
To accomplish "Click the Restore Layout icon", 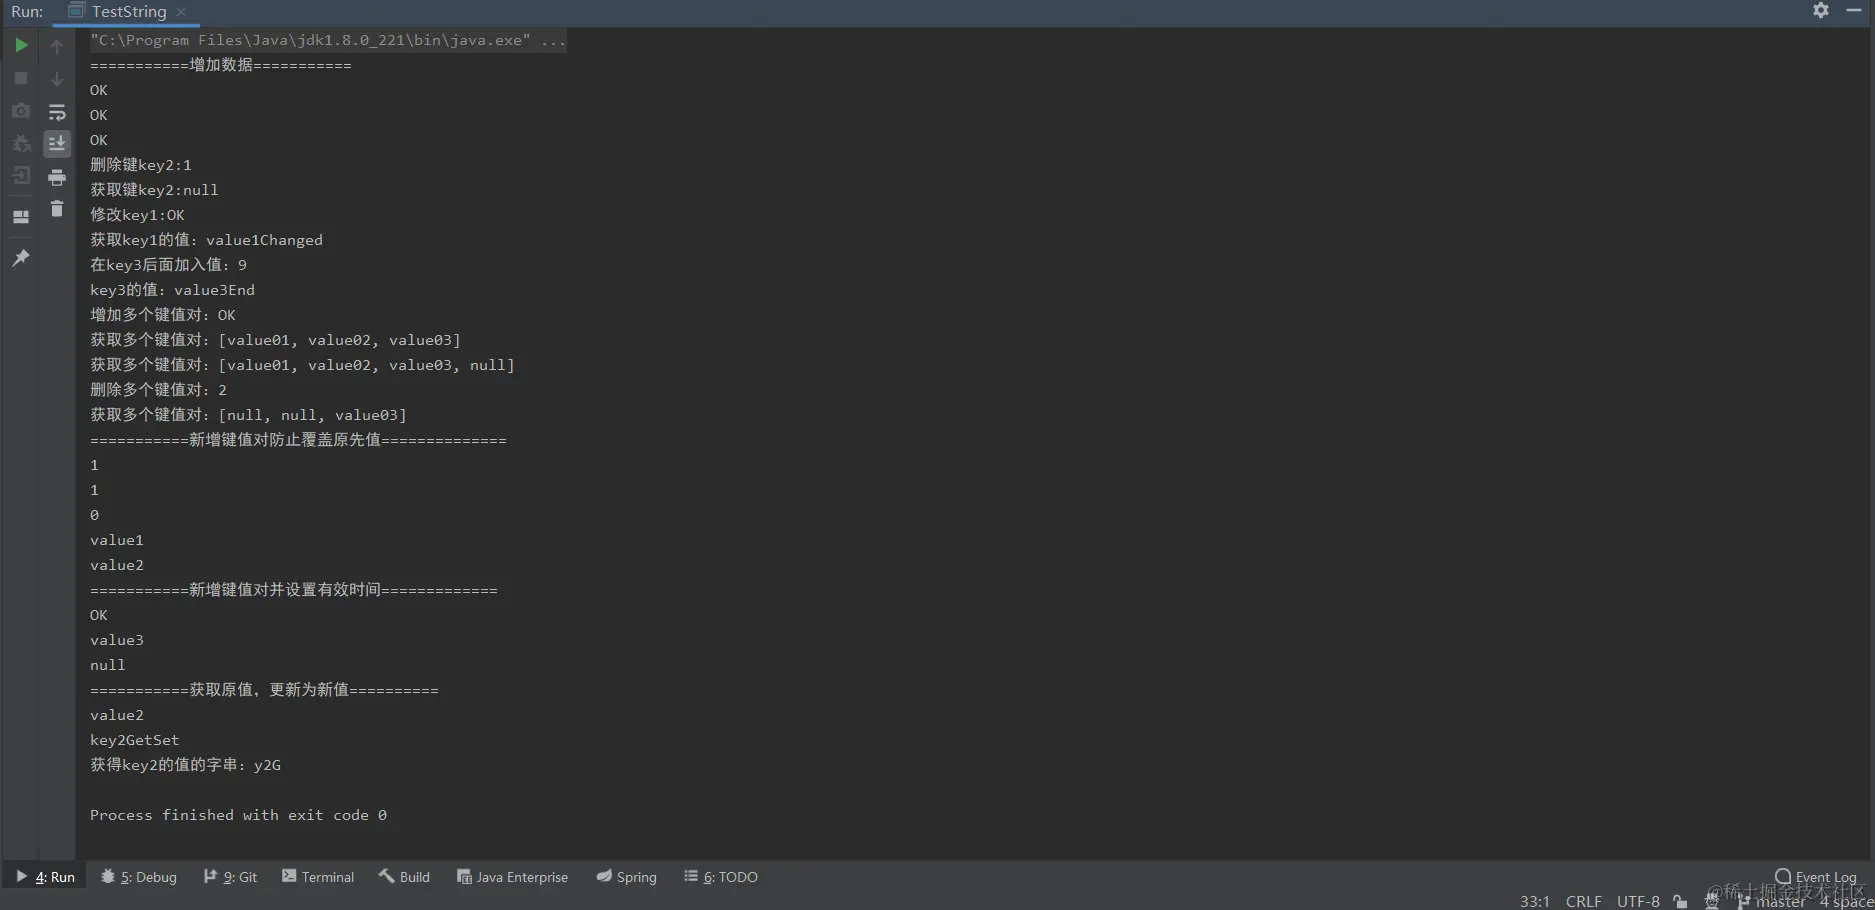I will tap(21, 216).
